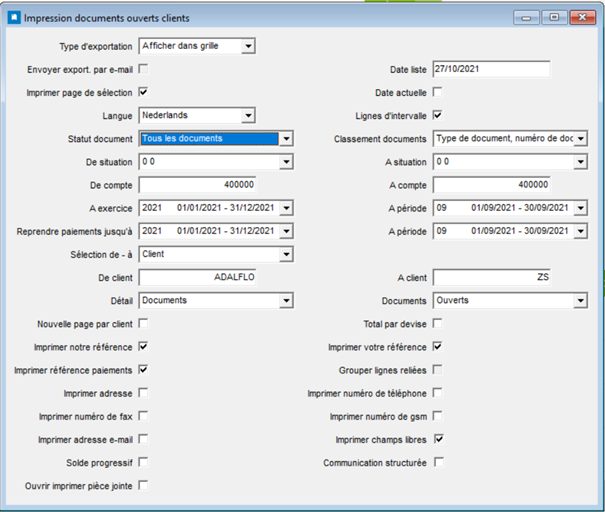Open the Documents dropdown showing Ouverts
This screenshot has width=605, height=512.
coord(580,301)
